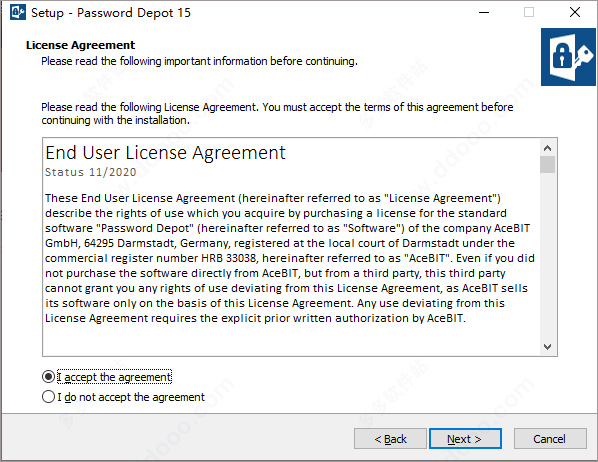Select 'I accept the agreement' radio button
The width and height of the screenshot is (598, 462).
[x=48, y=377]
